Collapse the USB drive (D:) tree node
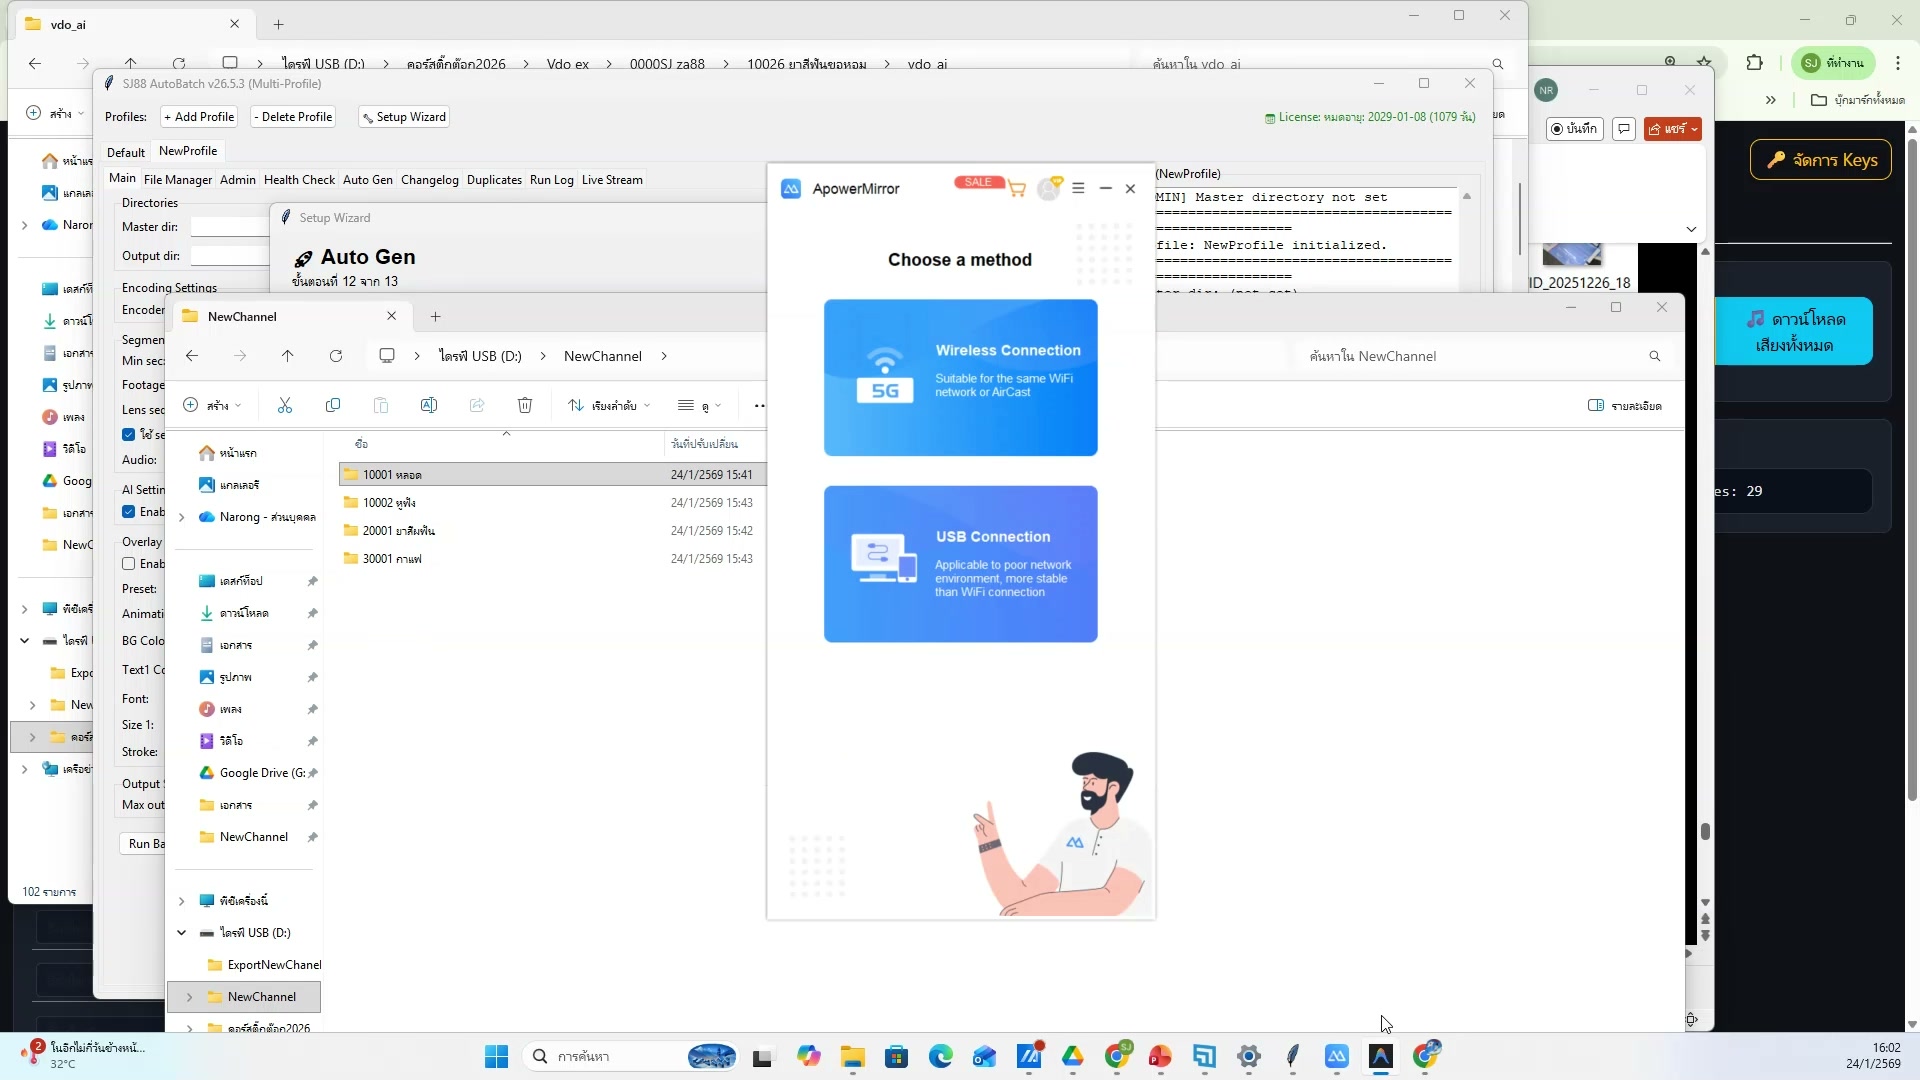 click(182, 933)
